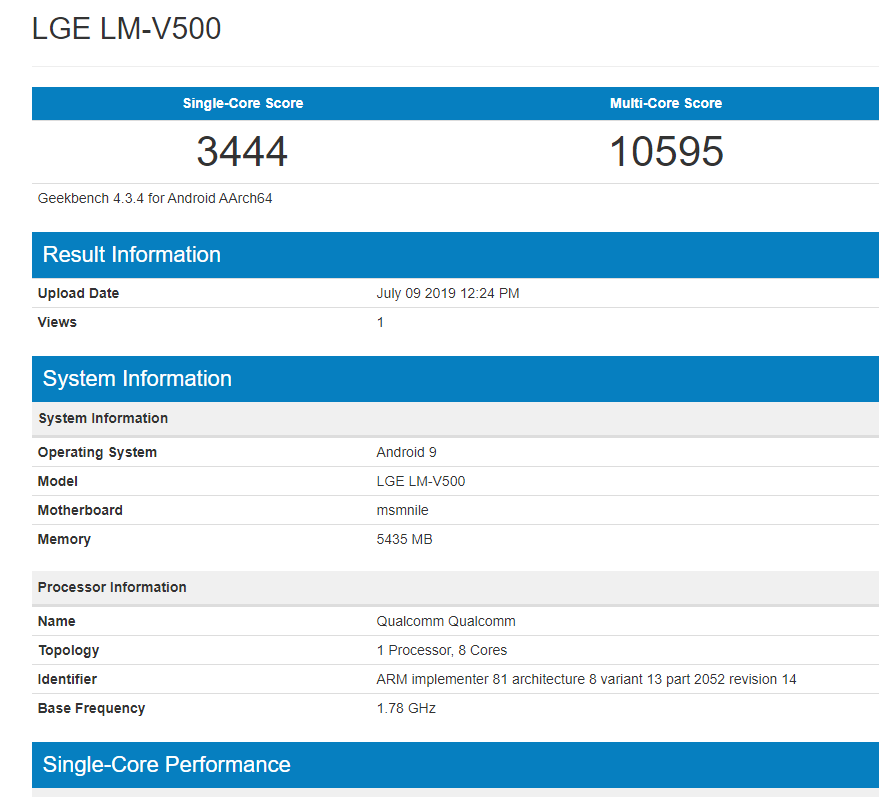Select the Android 9 value

pyautogui.click(x=406, y=452)
